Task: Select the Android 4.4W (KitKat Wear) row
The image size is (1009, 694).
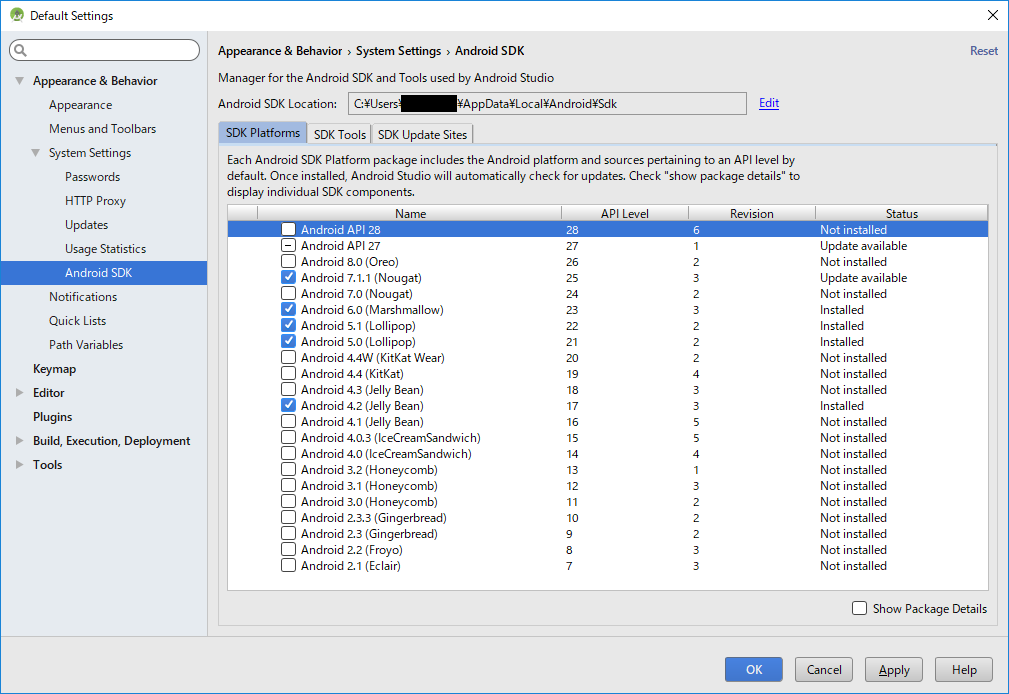Action: pyautogui.click(x=607, y=357)
